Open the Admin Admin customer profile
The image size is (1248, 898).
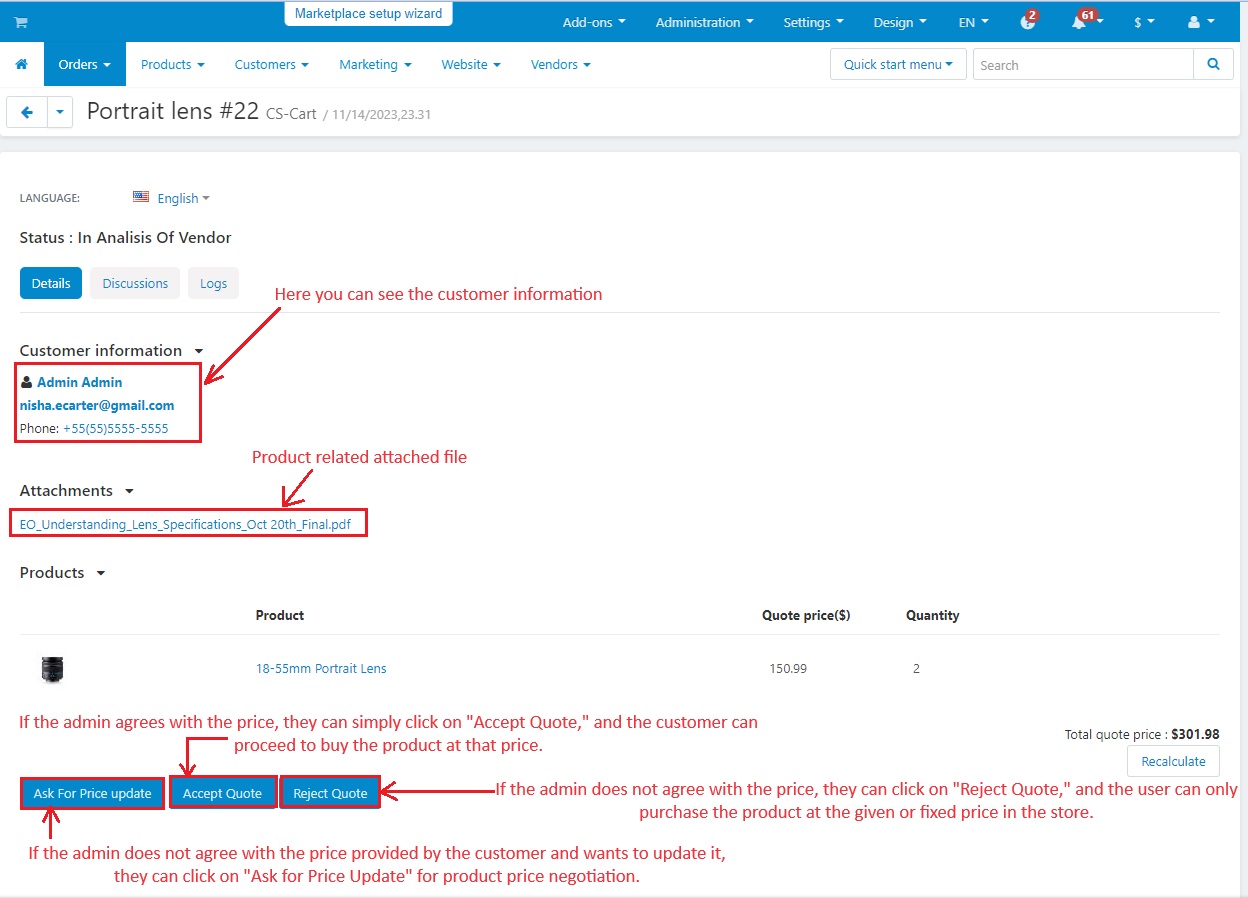pos(79,382)
